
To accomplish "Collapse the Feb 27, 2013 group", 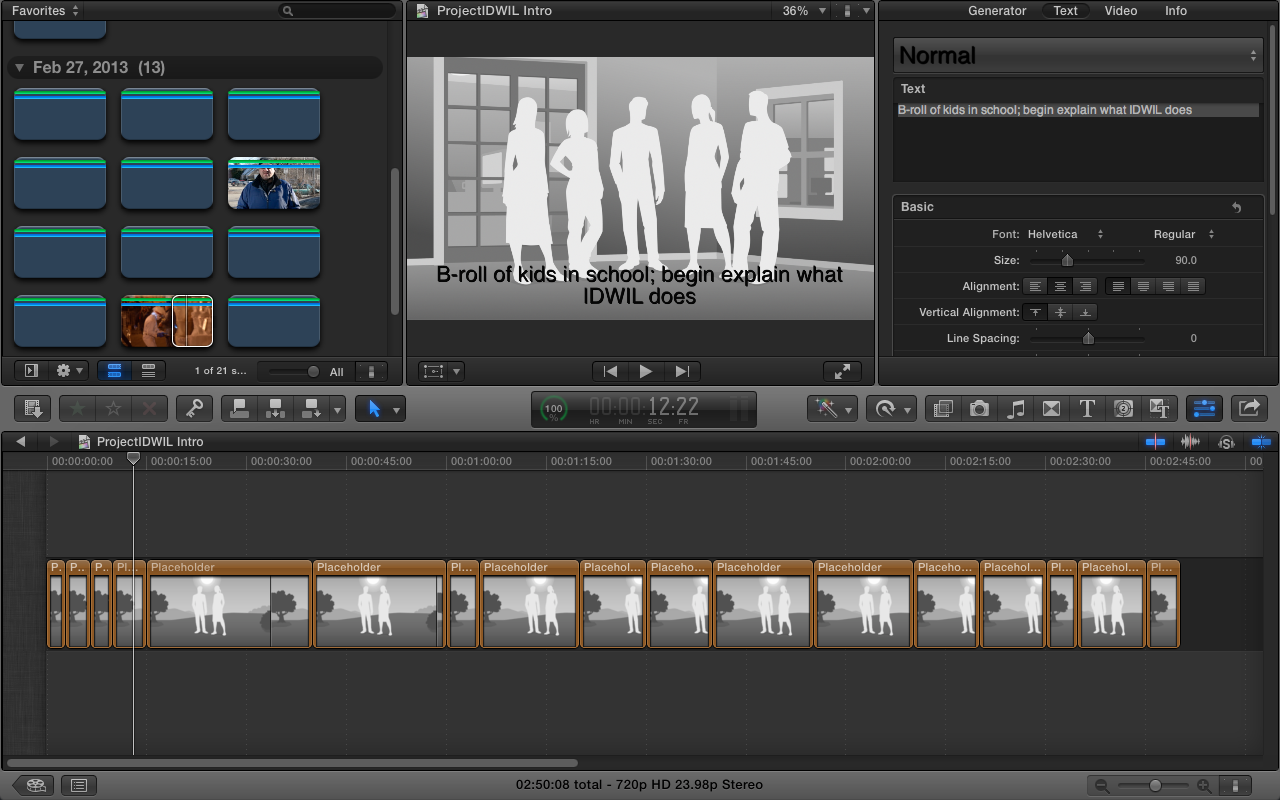I will coord(19,68).
